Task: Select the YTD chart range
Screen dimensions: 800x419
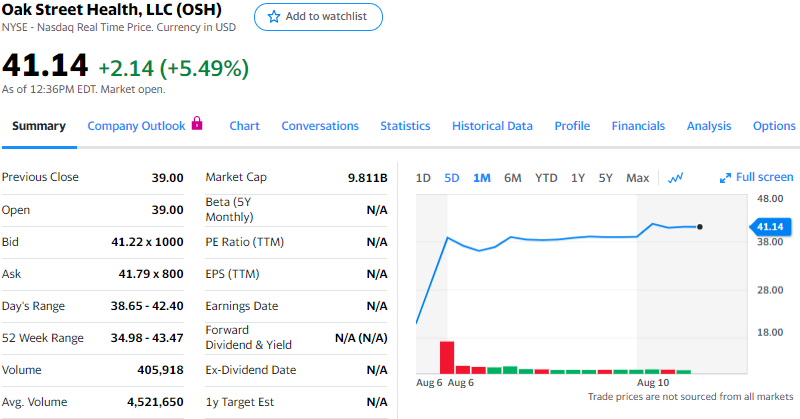Action: coord(546,178)
